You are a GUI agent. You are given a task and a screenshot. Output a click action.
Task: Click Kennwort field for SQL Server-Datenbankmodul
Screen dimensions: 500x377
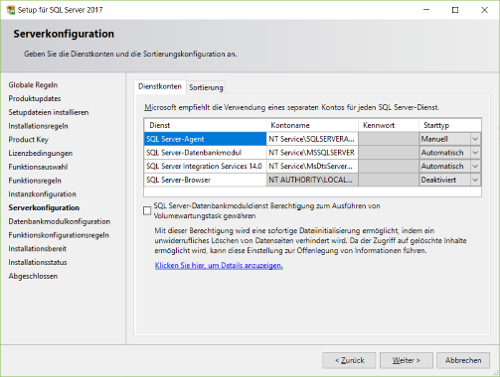click(x=389, y=153)
